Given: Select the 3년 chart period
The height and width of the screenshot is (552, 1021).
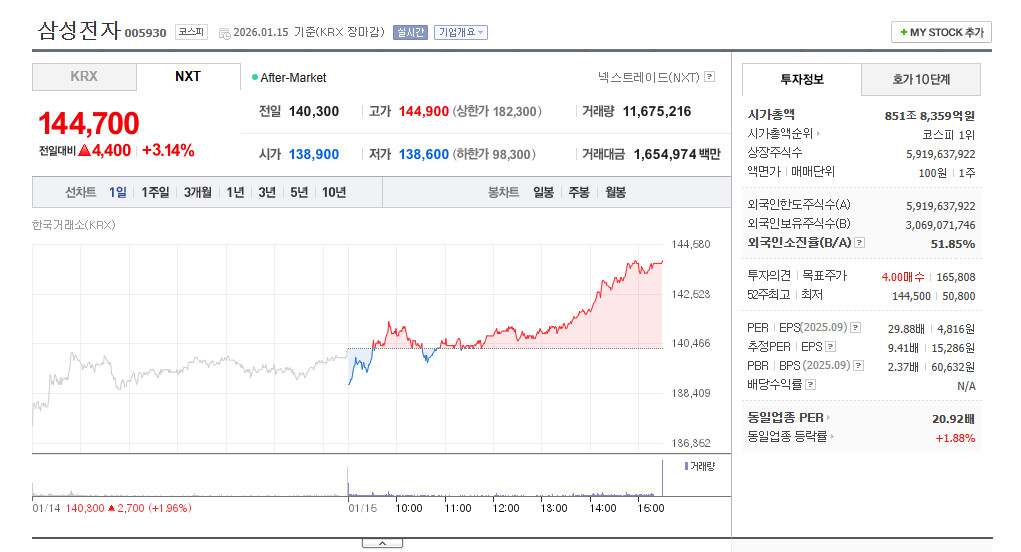Looking at the screenshot, I should click(267, 192).
